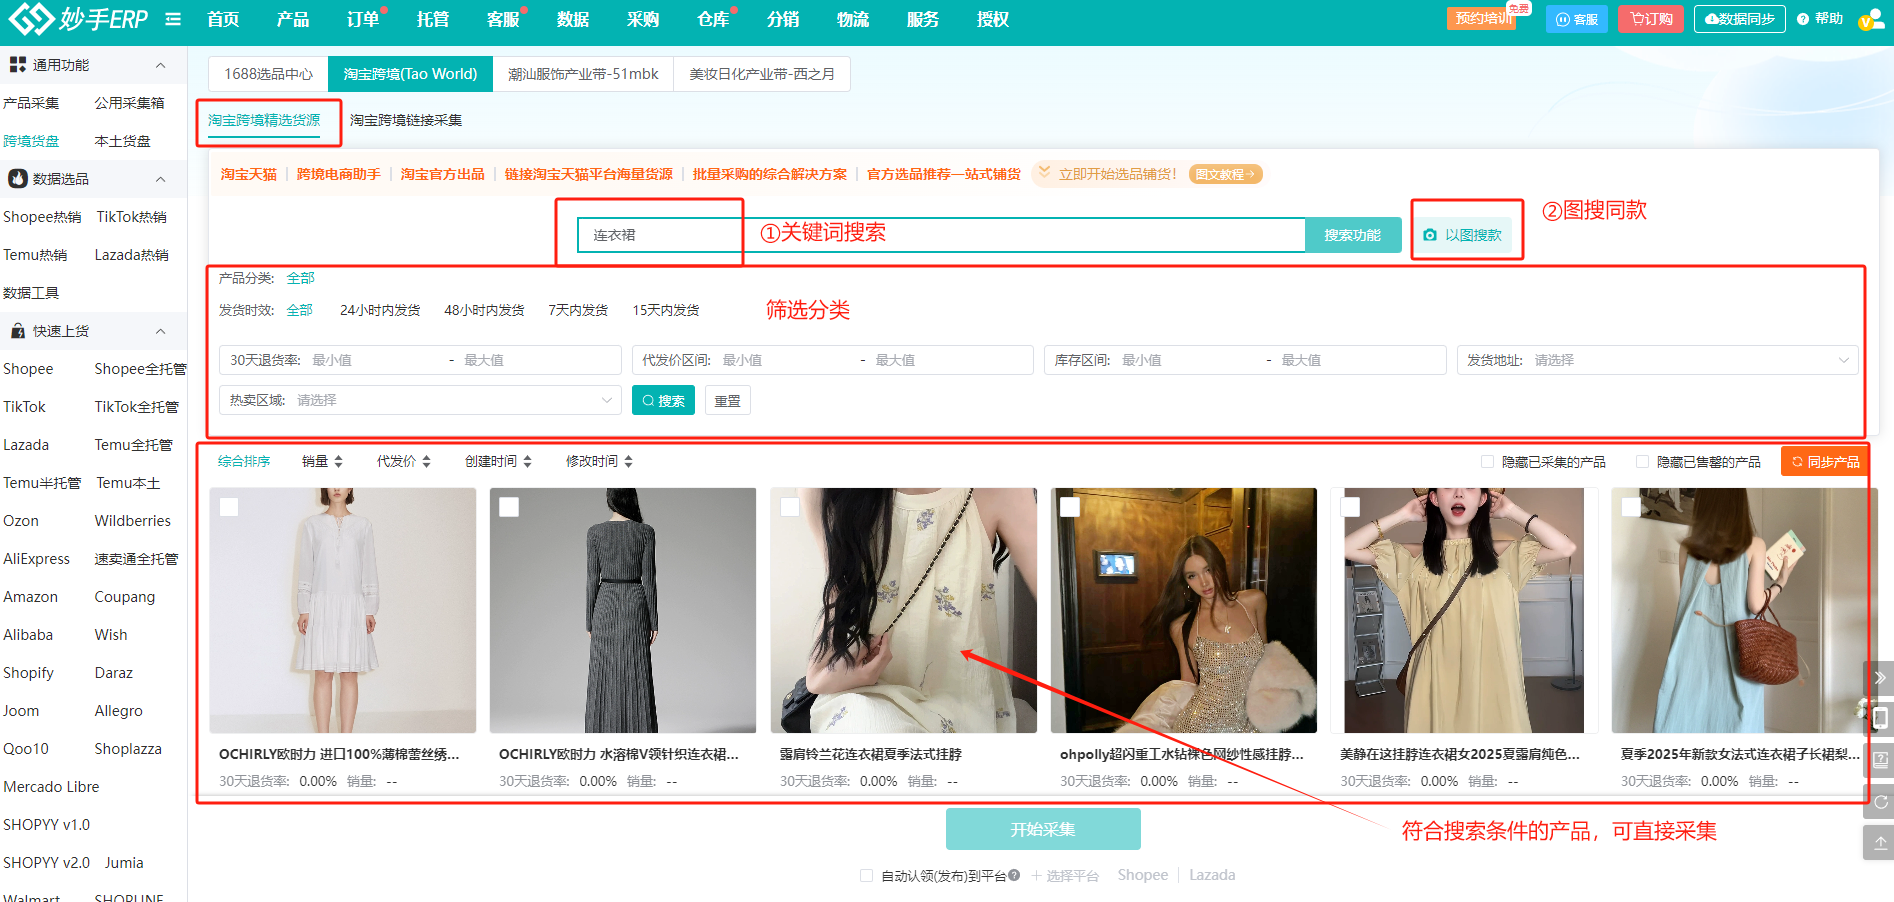Expand floating panel with double-chevron icon
The image size is (1894, 902).
1879,678
